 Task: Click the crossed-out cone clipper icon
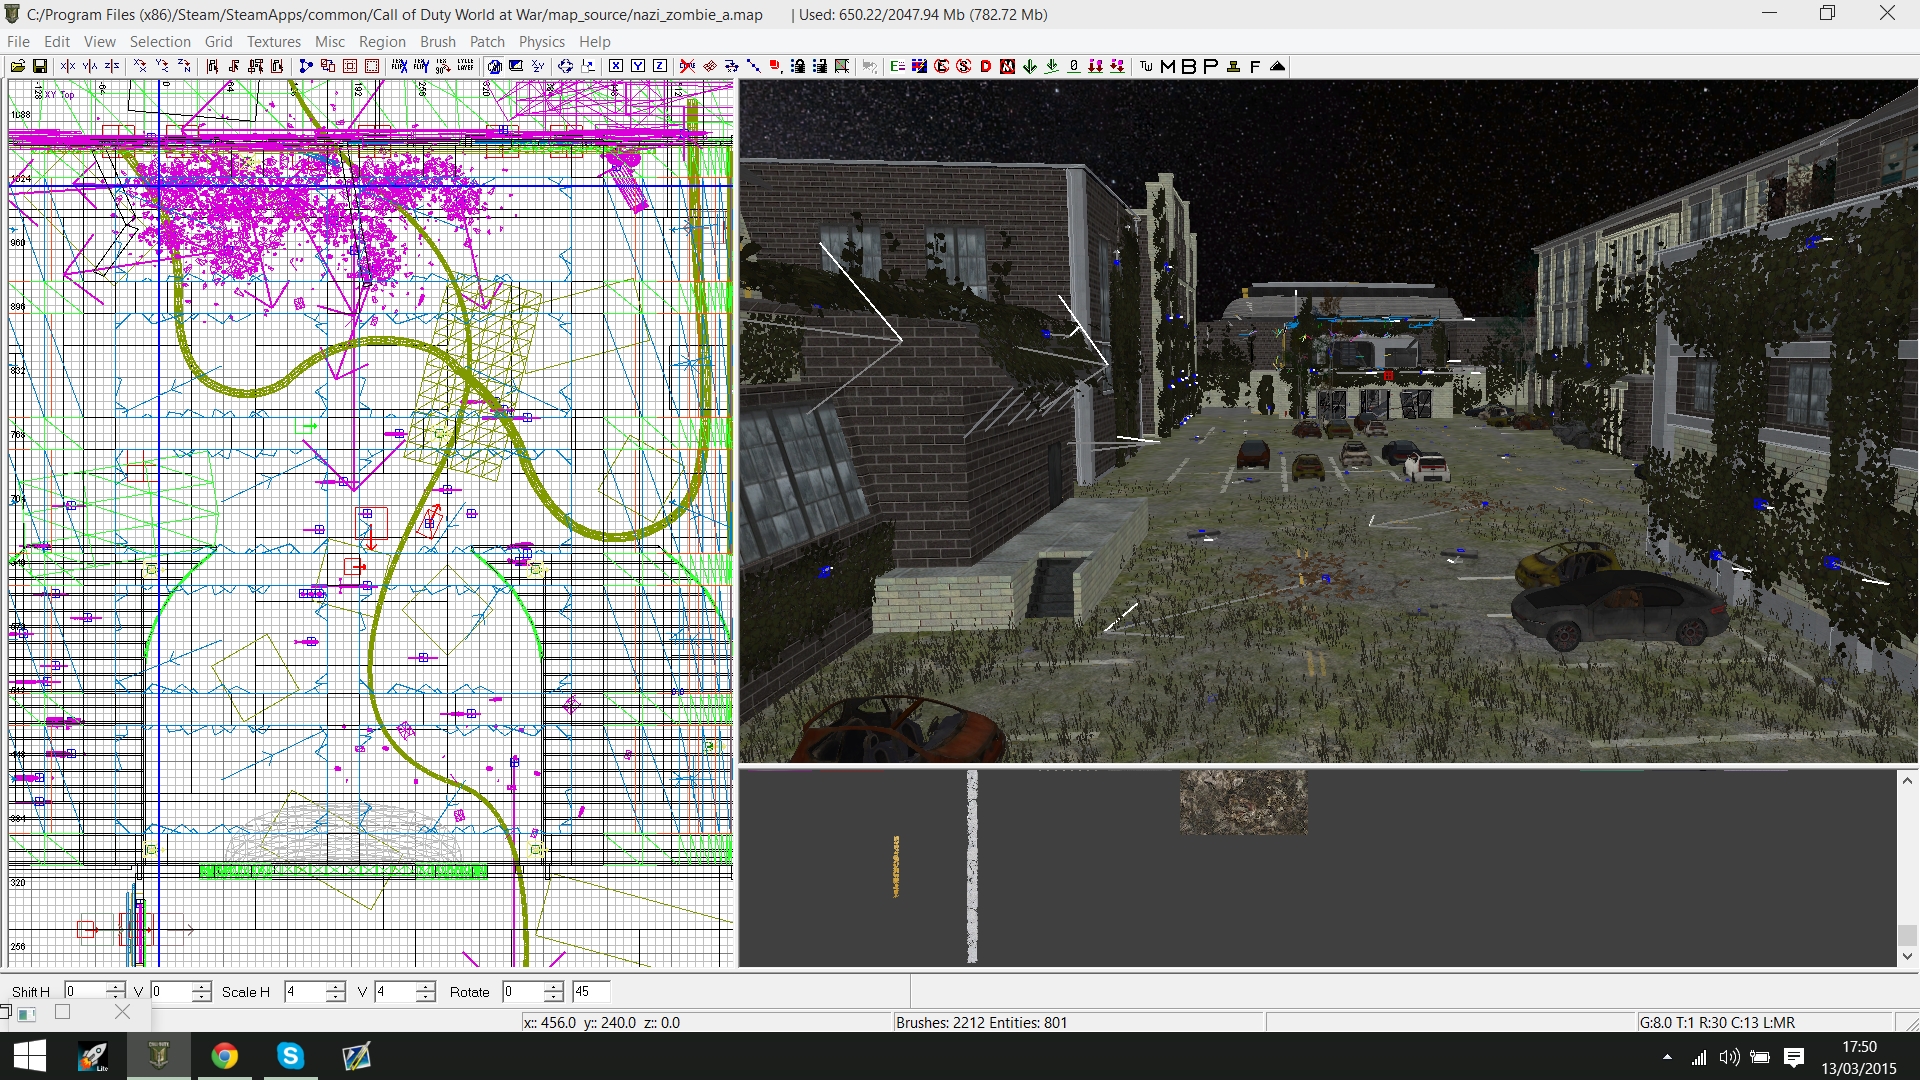point(687,66)
